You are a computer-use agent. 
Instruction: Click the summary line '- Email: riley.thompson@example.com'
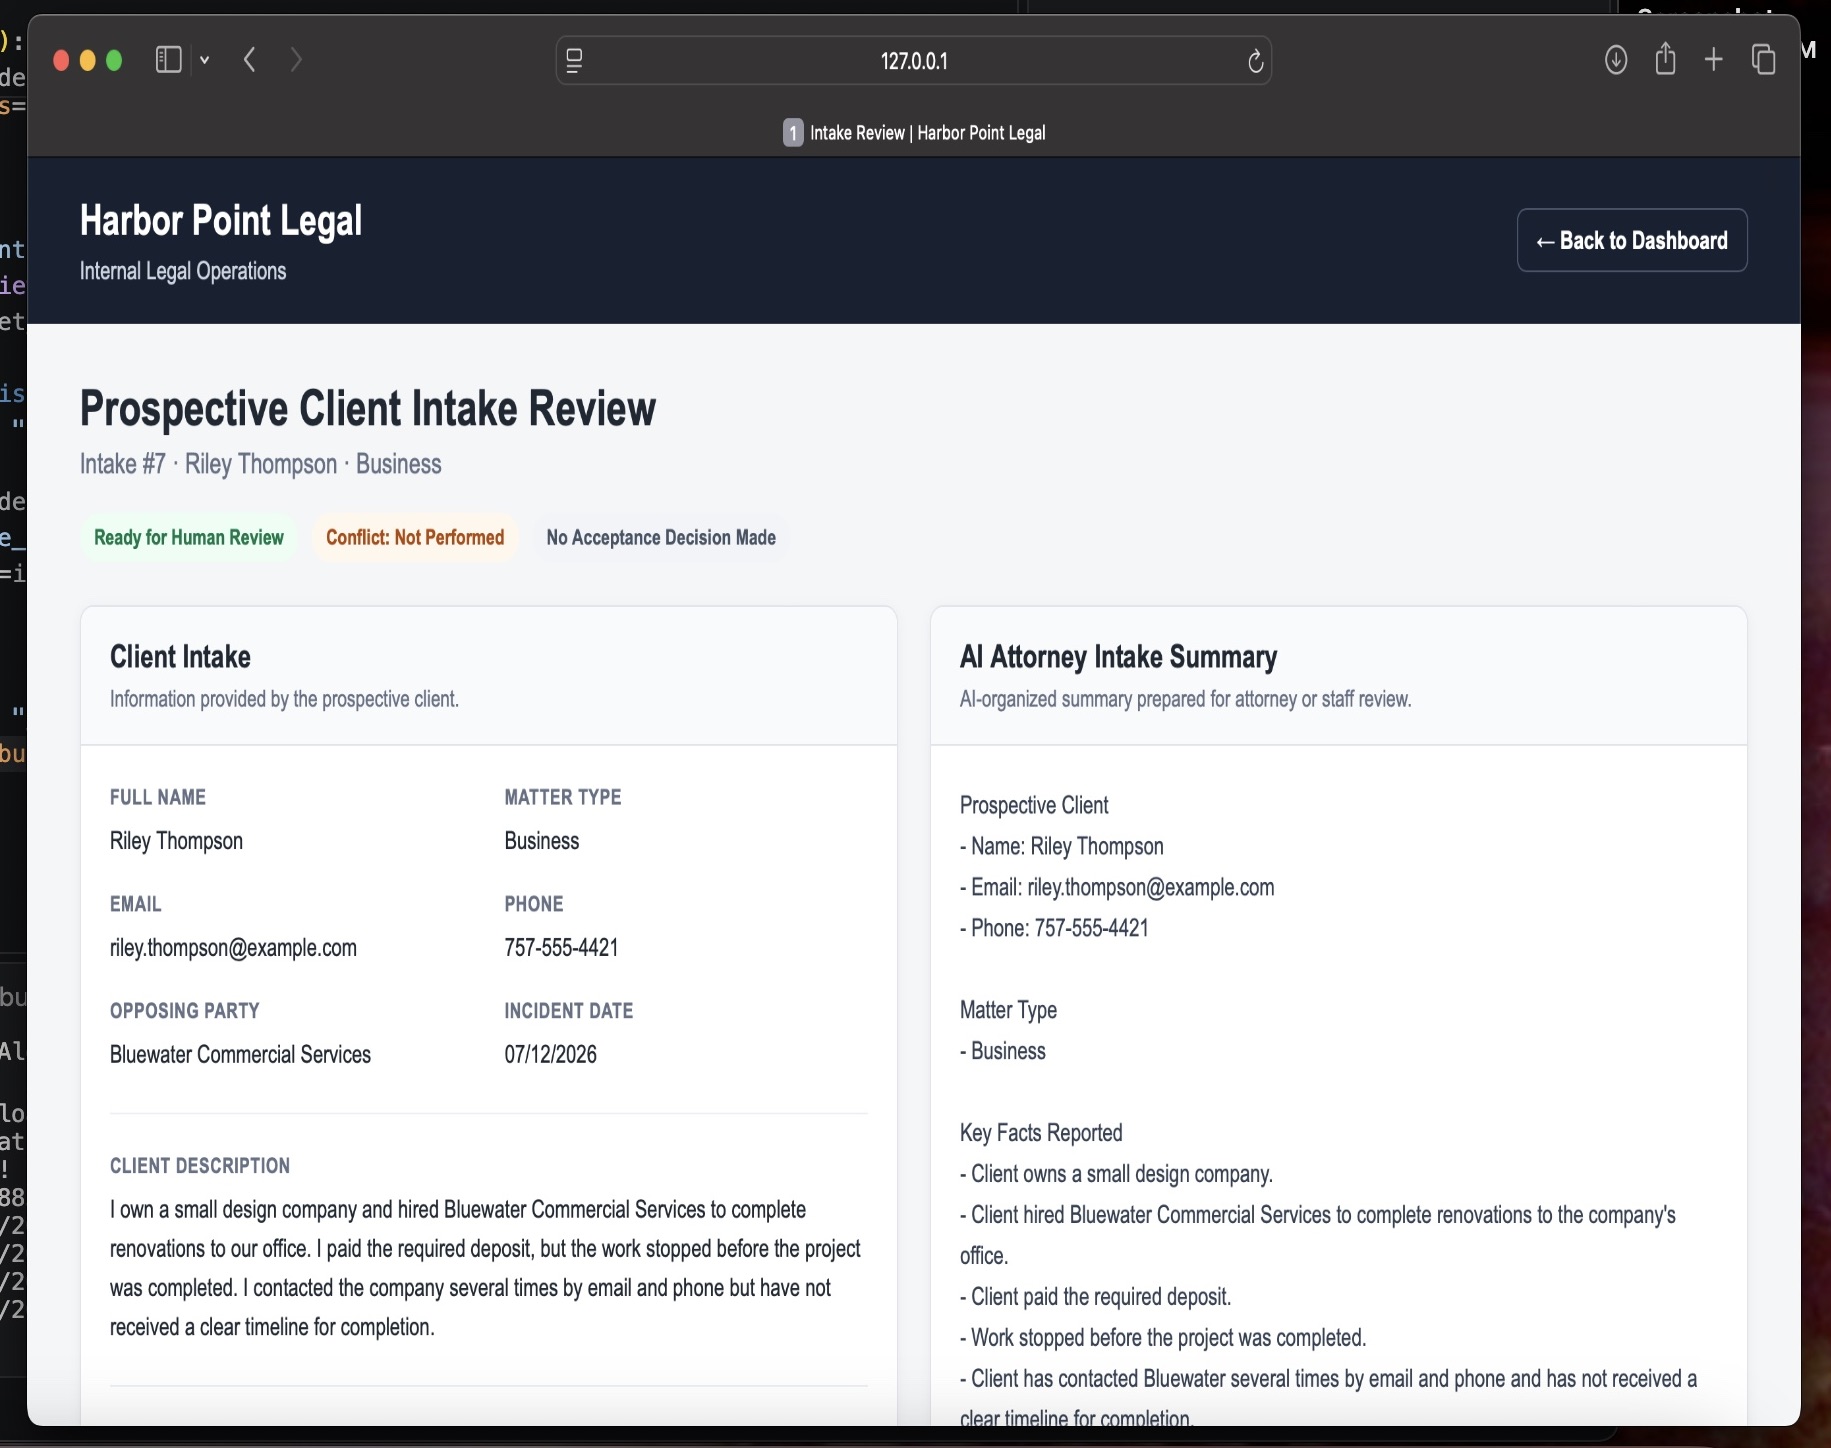coord(1117,888)
